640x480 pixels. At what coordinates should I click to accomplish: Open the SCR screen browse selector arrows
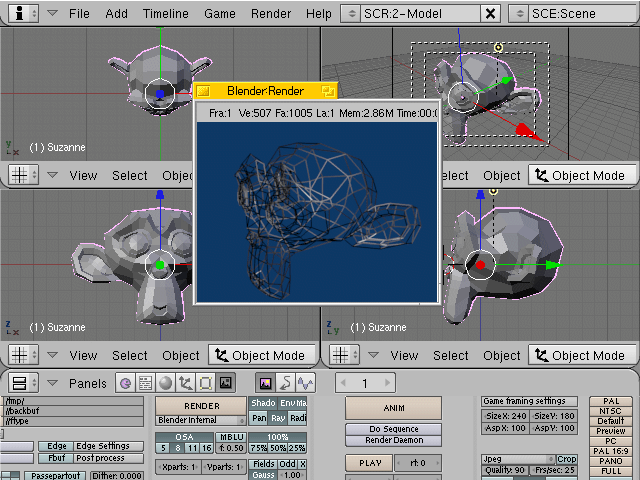pos(351,13)
